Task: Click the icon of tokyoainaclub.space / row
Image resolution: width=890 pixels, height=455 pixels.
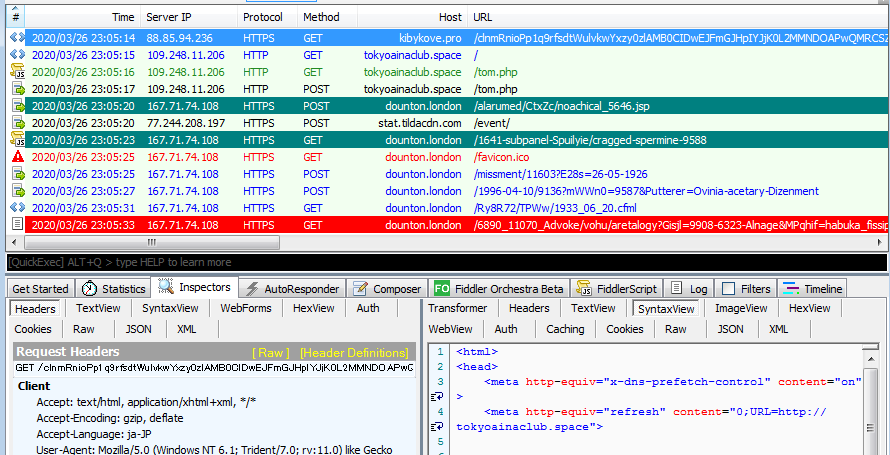Action: (17, 55)
